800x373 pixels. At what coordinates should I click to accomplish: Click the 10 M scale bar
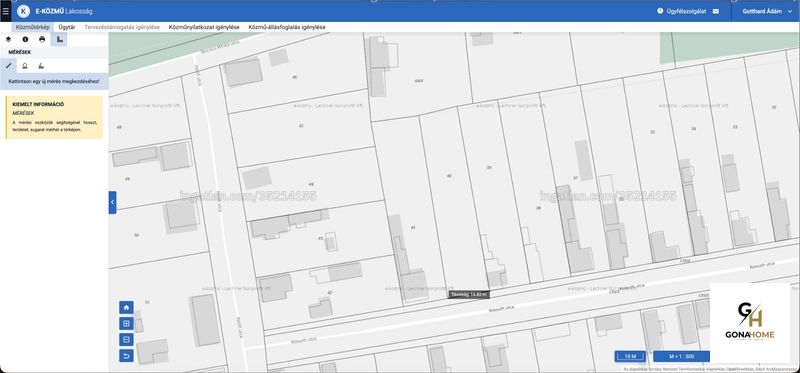(x=630, y=356)
